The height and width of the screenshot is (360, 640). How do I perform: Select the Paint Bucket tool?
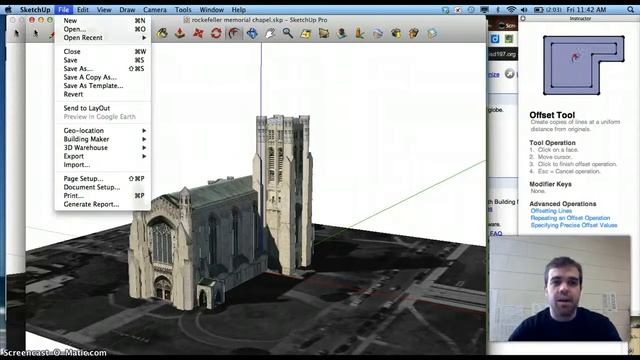tap(162, 33)
